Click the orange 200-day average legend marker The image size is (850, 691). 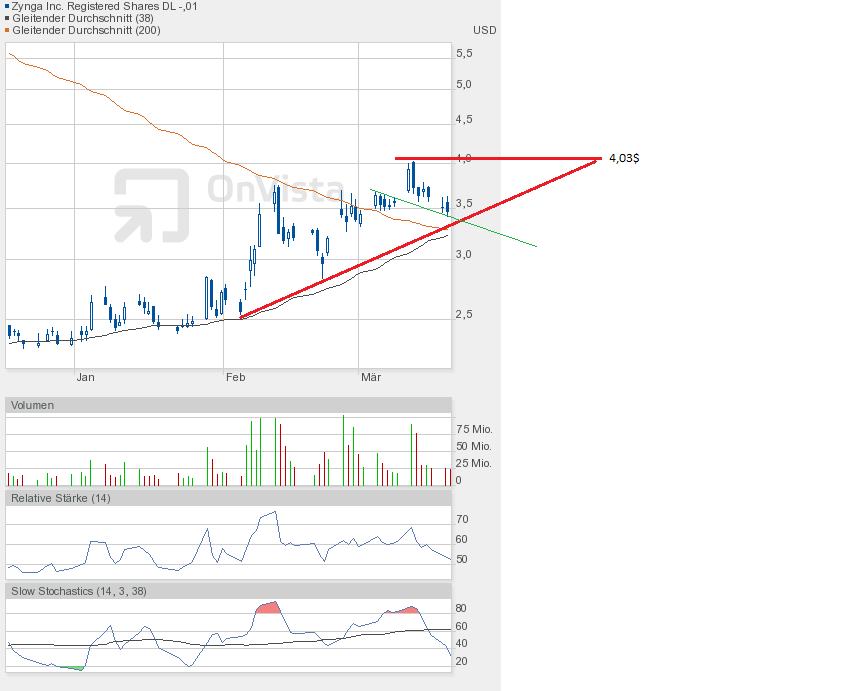pos(7,30)
